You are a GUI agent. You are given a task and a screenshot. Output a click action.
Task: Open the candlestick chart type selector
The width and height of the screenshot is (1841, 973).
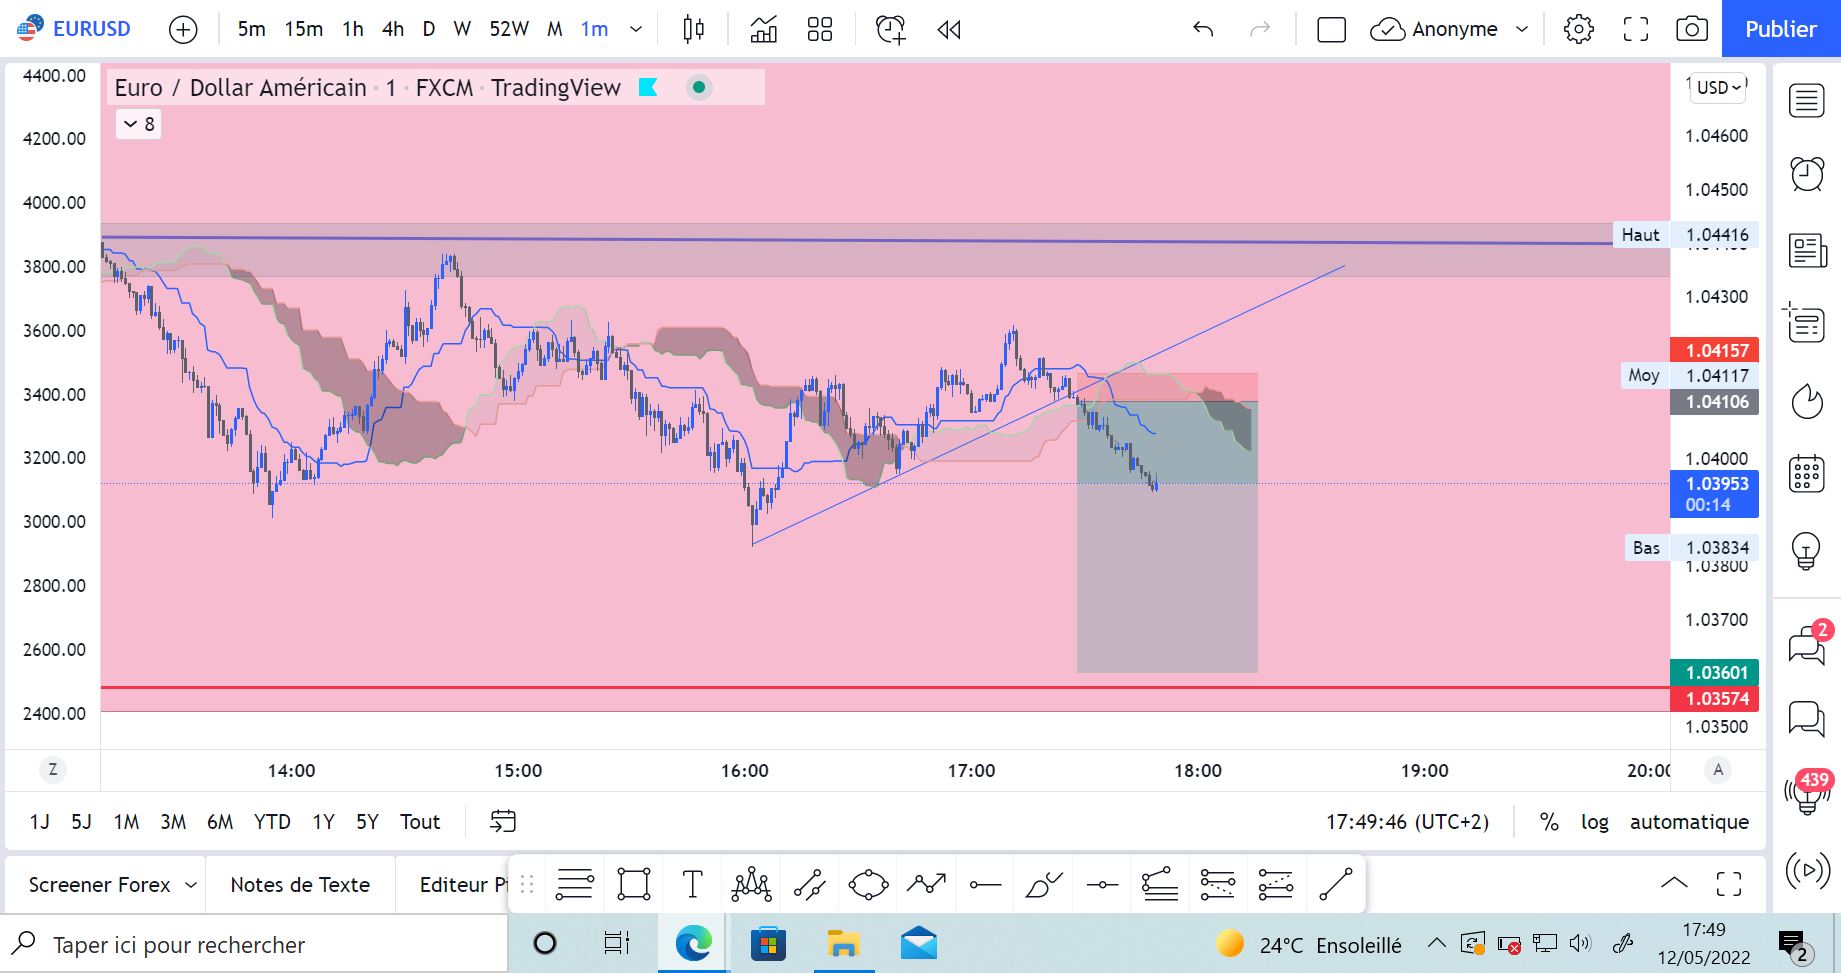693,29
